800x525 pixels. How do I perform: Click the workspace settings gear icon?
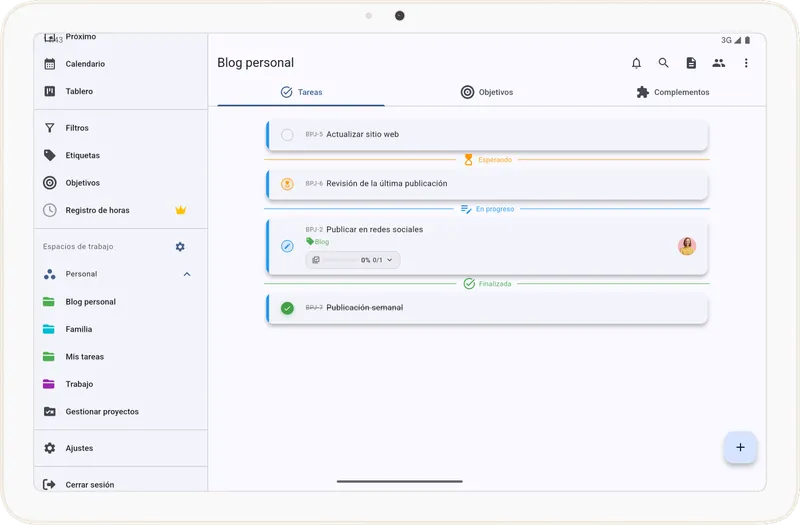pos(180,247)
